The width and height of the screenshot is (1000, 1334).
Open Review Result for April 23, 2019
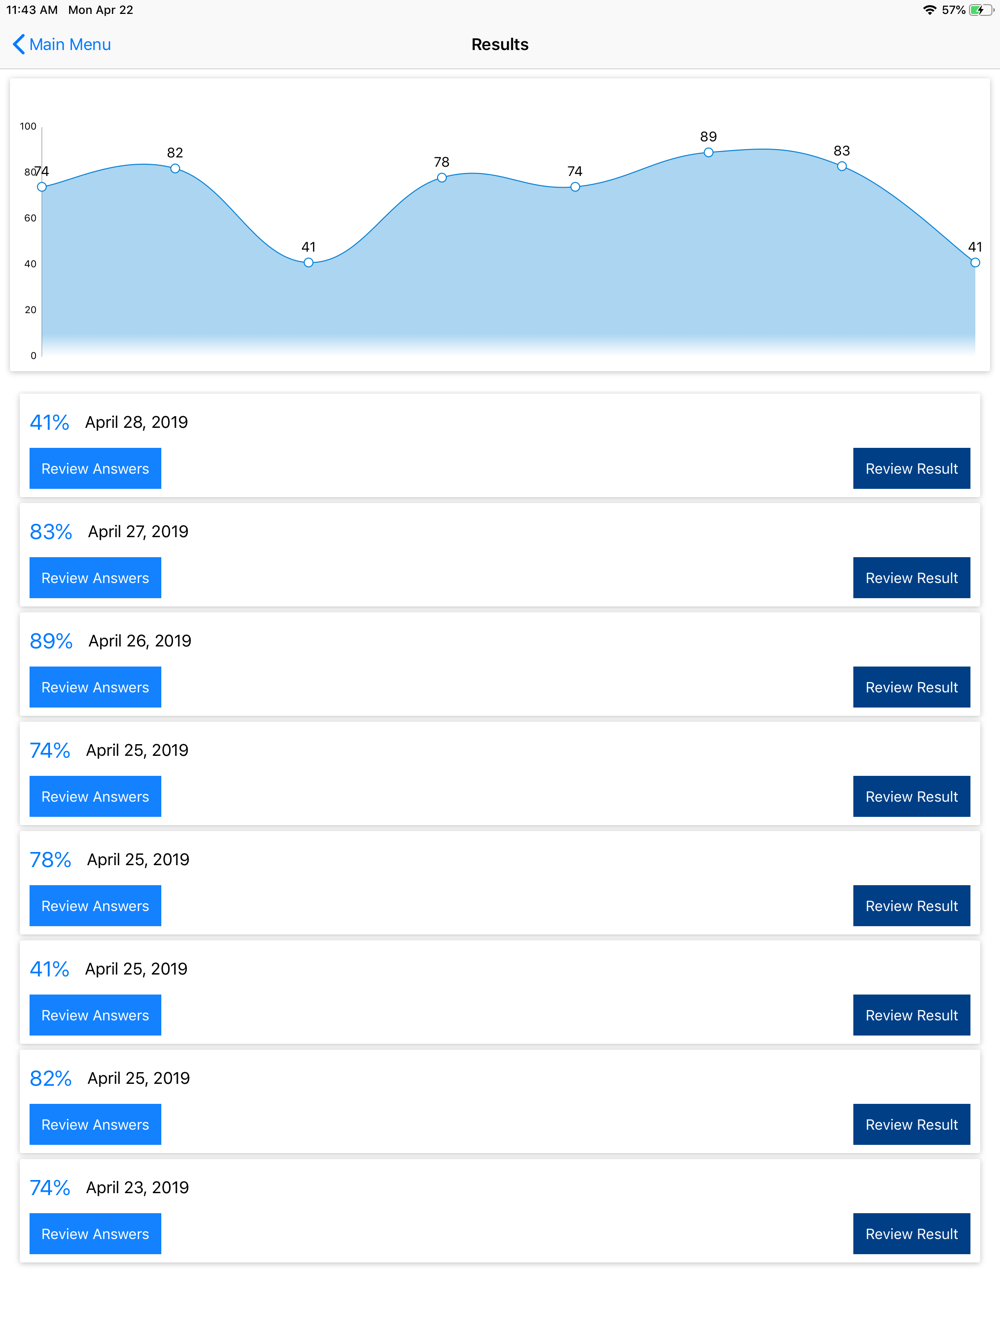tap(911, 1234)
